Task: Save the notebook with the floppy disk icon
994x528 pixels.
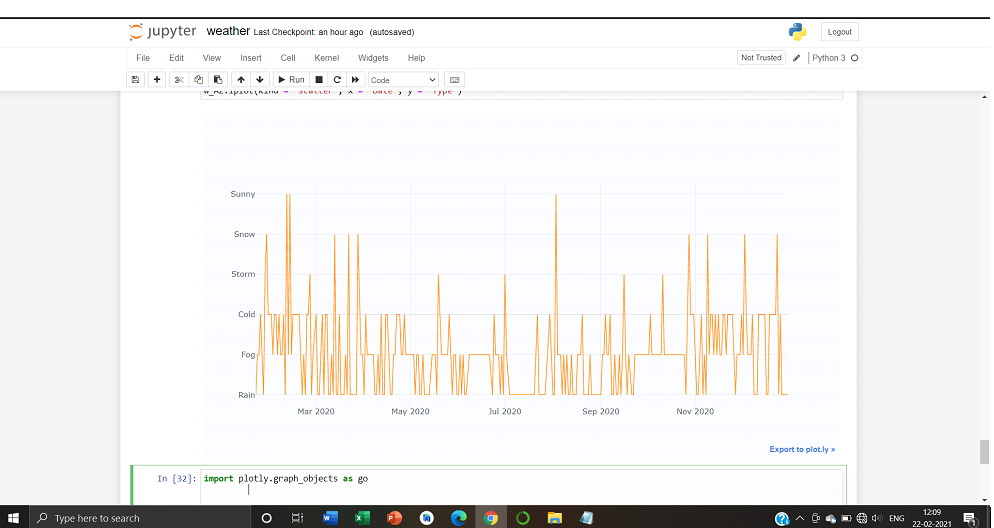Action: (x=136, y=79)
